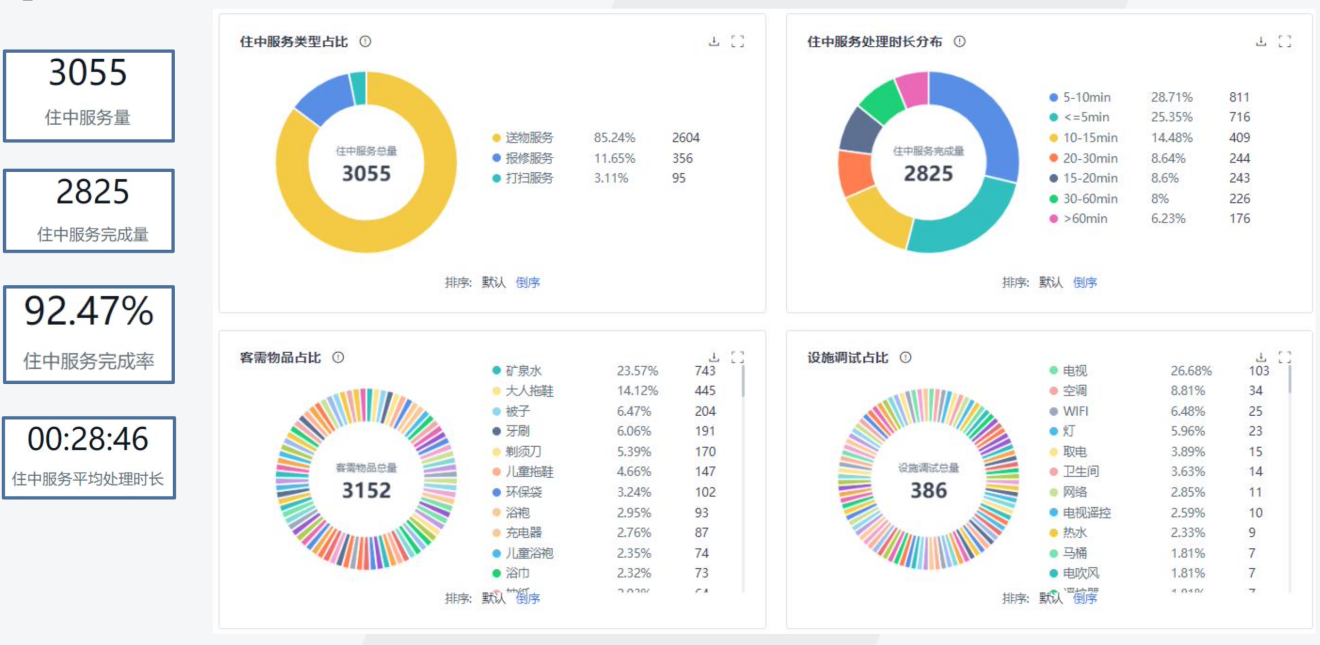Click the 客需物品占比 legend scrollbar

click(743, 380)
